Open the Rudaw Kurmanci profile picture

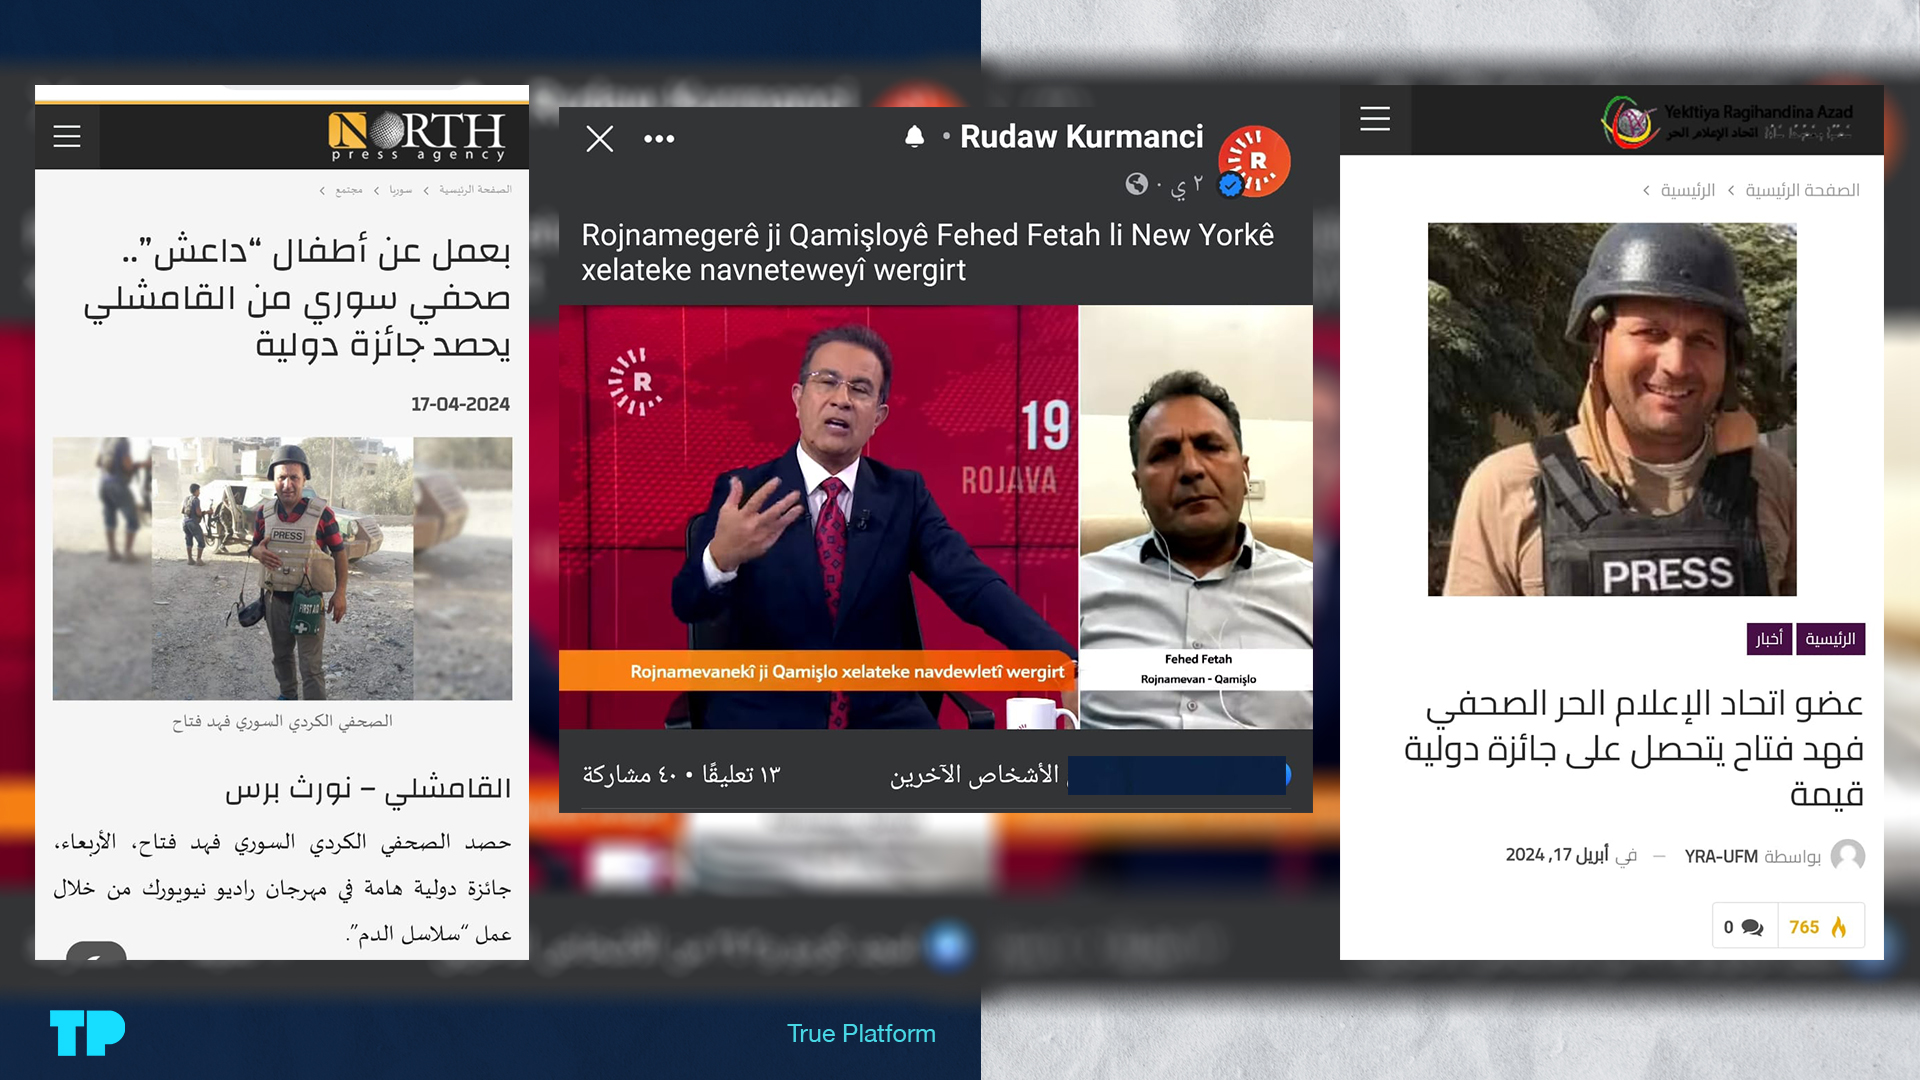pyautogui.click(x=1254, y=160)
